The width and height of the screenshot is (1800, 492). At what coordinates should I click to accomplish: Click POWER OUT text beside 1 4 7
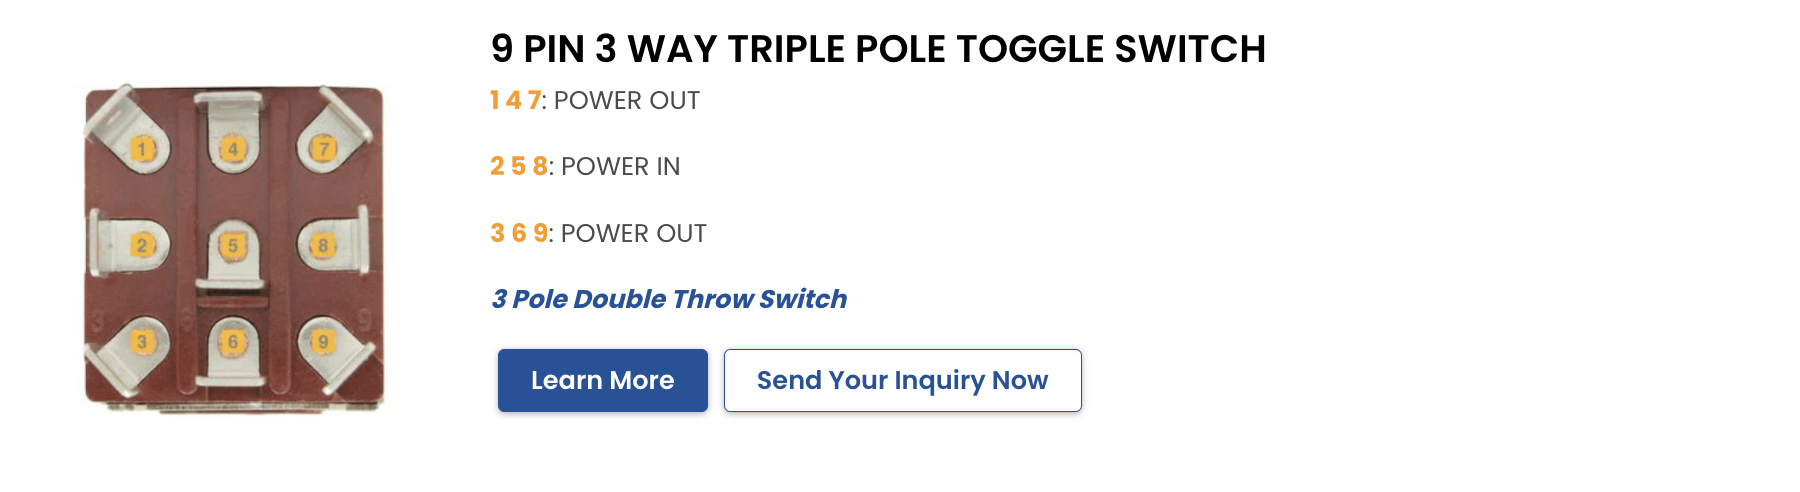[627, 101]
